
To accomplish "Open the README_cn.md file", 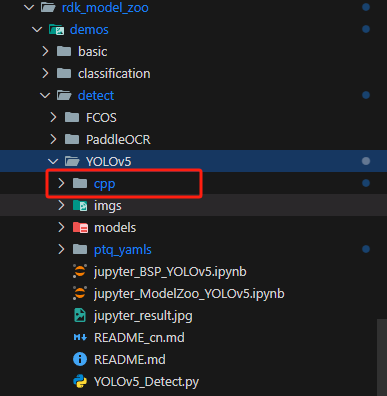I will pyautogui.click(x=139, y=338).
